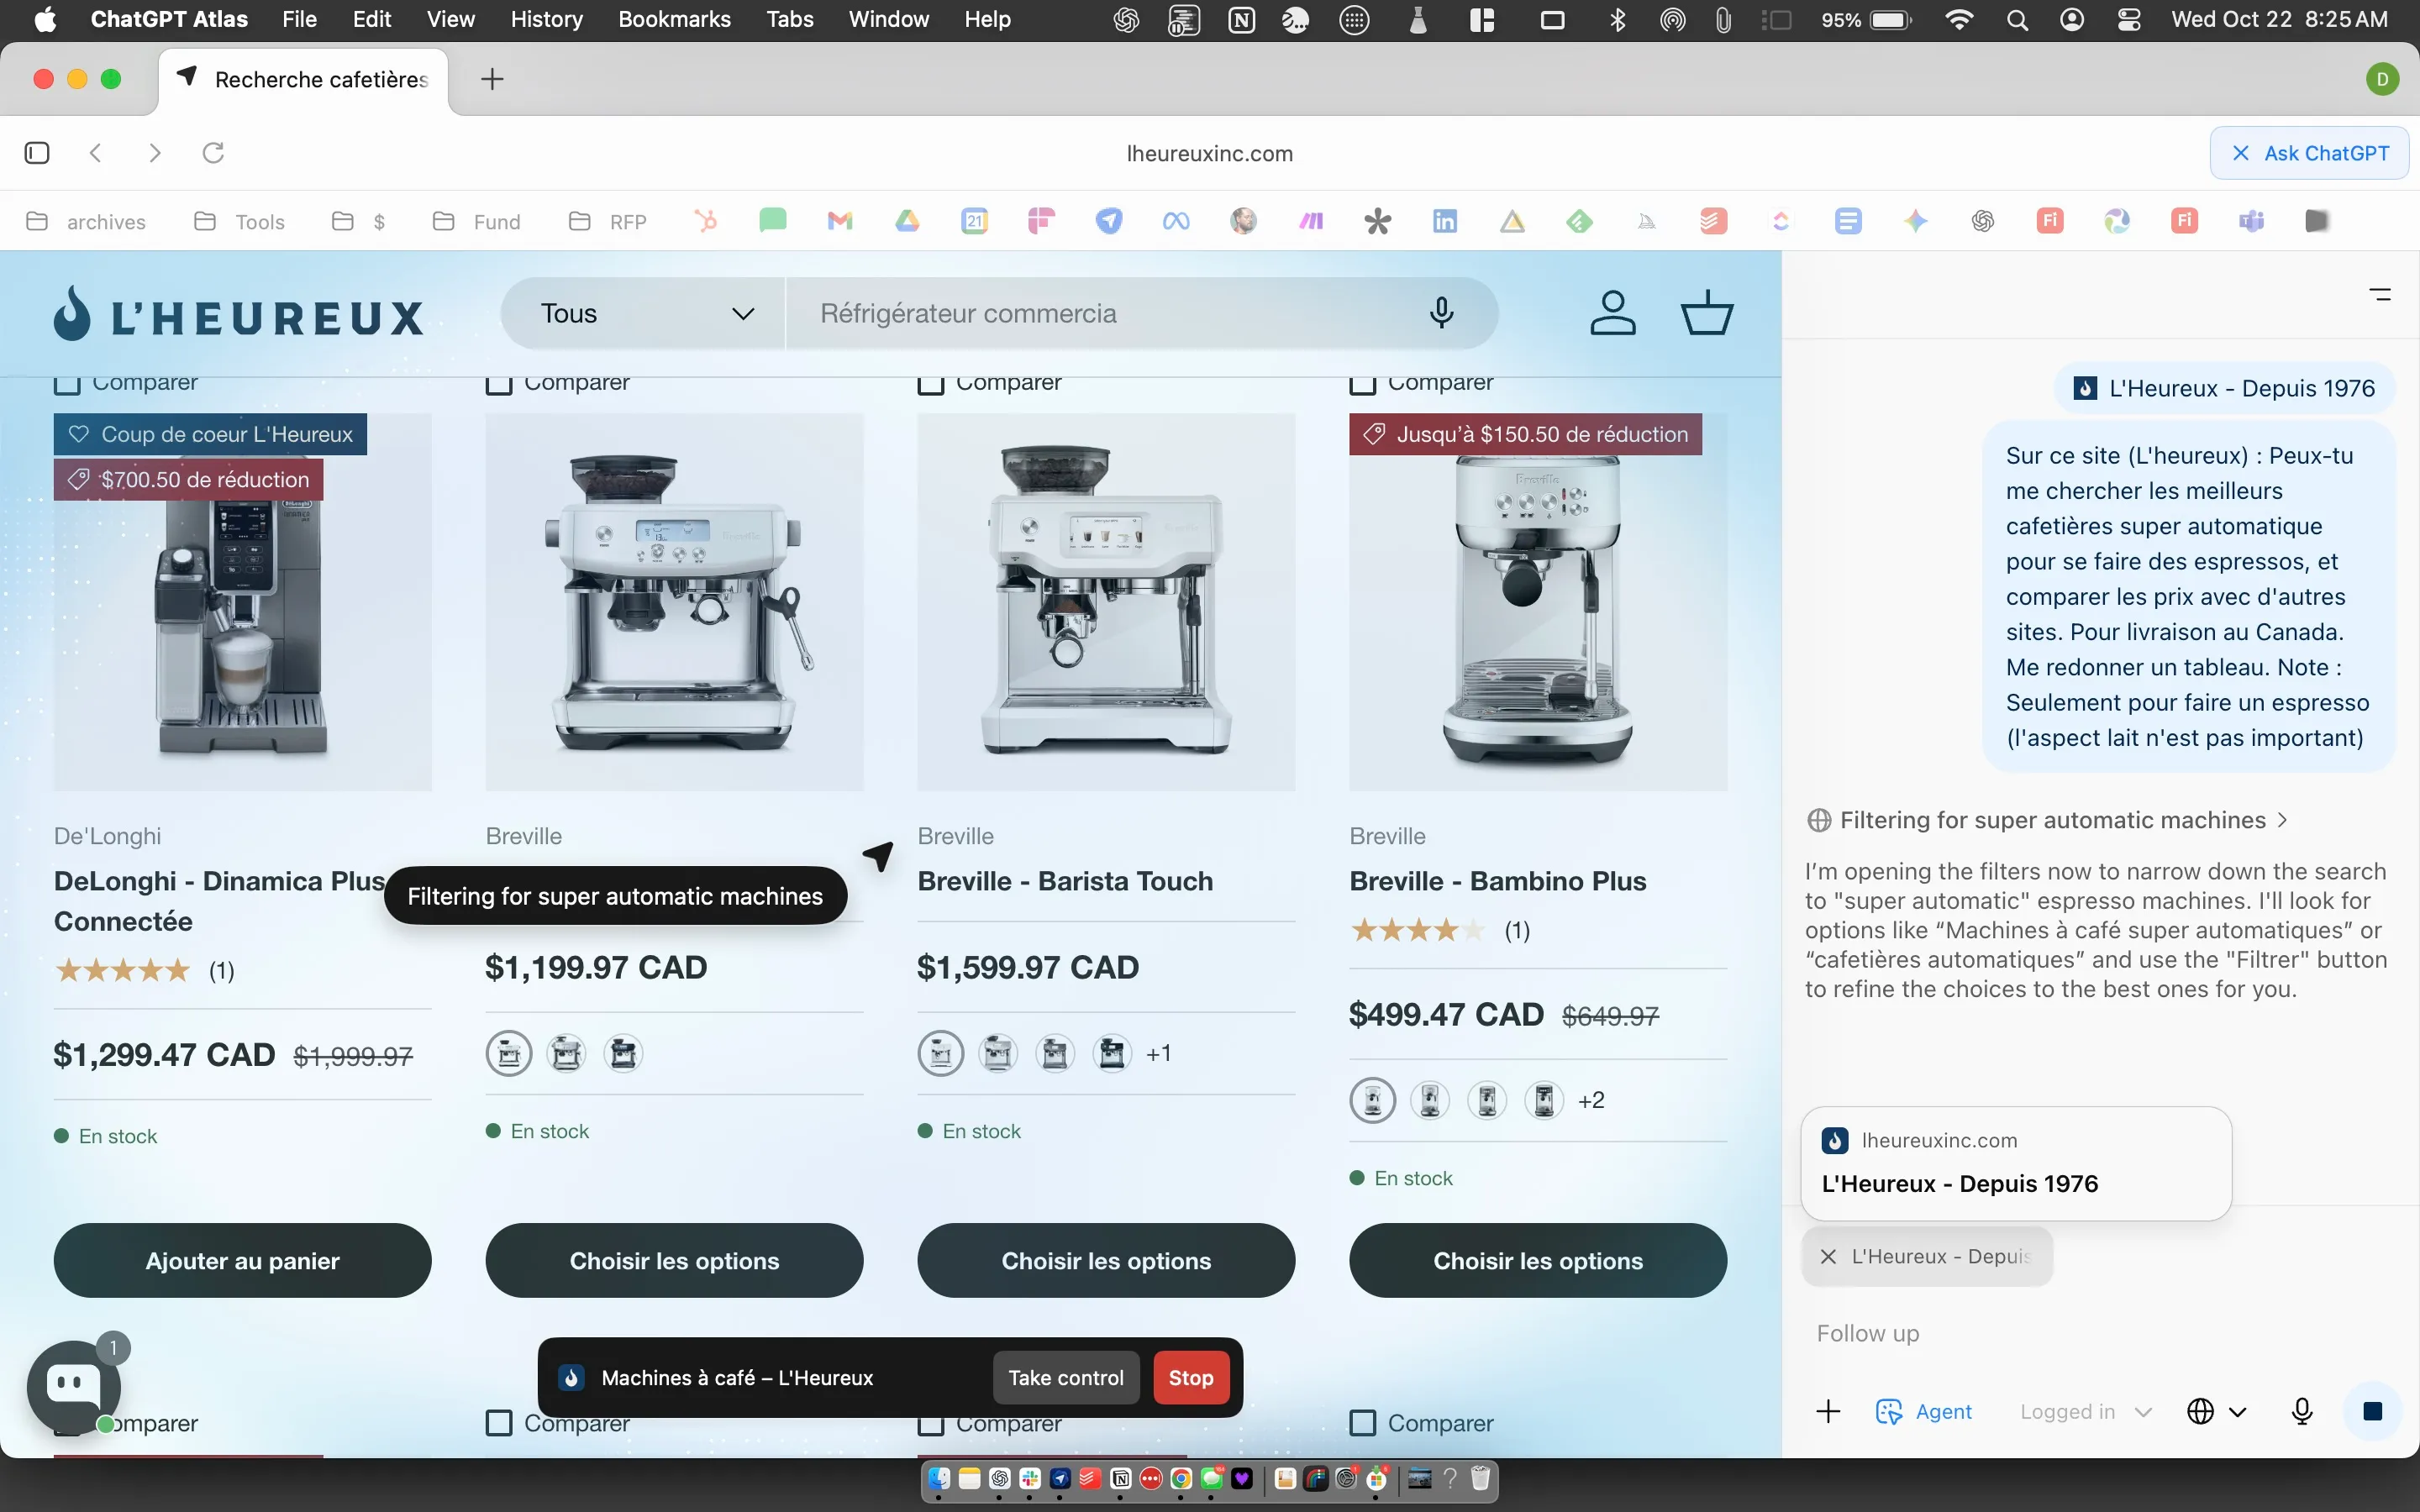Check Comparer above the Breville Bambino Plus card
The image size is (2420, 1512).
click(1363, 383)
